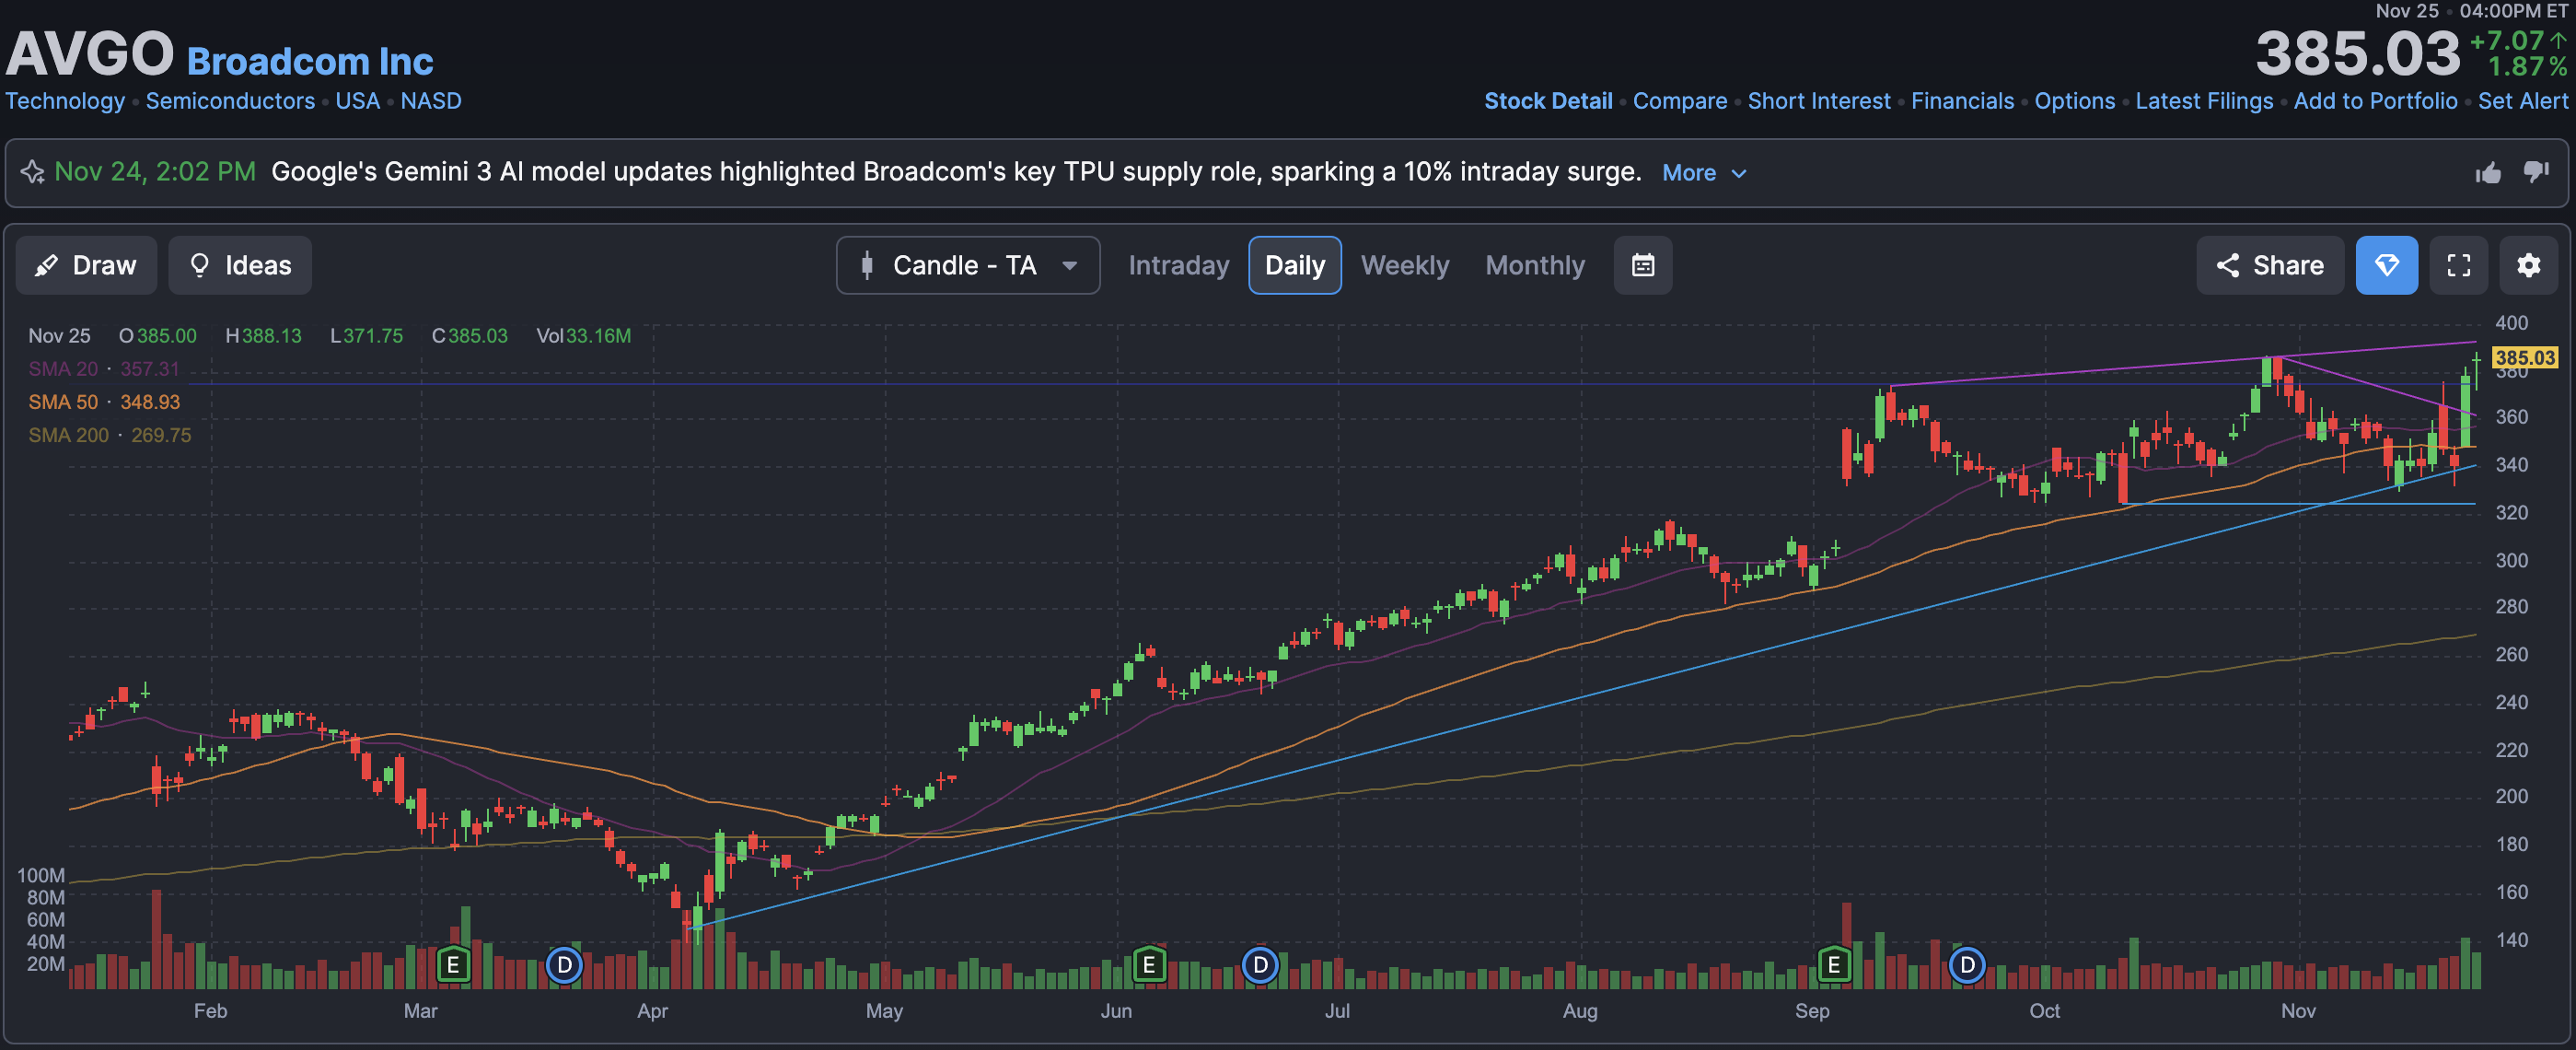Open the calendar date range icon
This screenshot has height=1050, width=2576.
(1642, 265)
